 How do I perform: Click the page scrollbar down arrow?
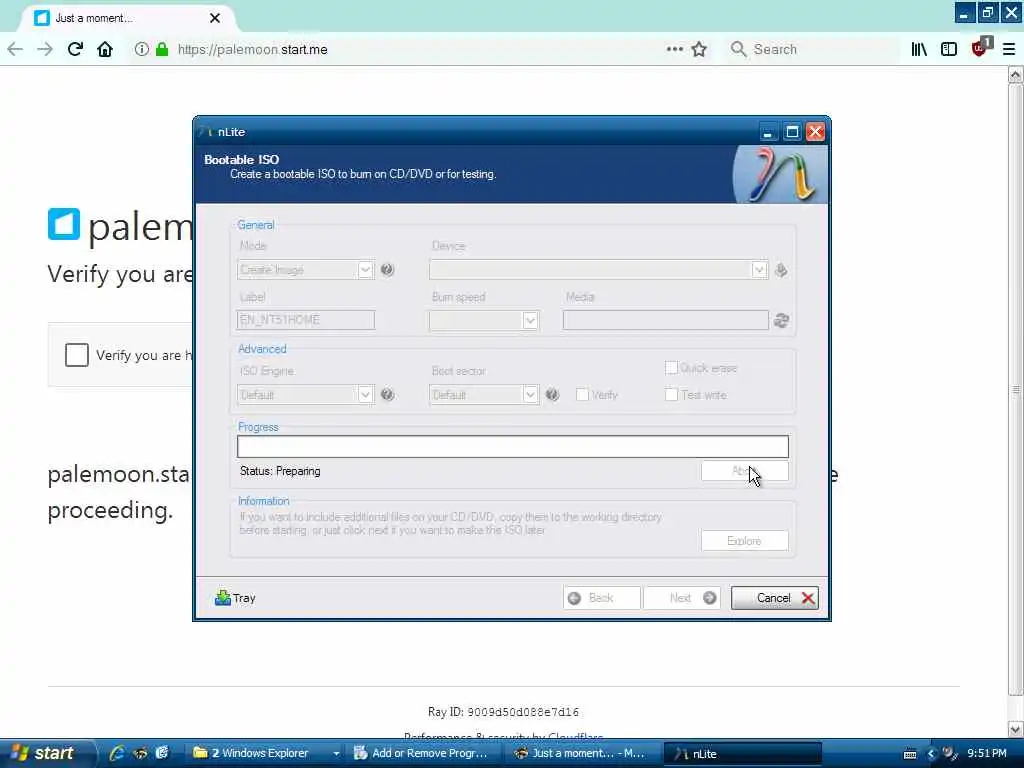click(1015, 729)
